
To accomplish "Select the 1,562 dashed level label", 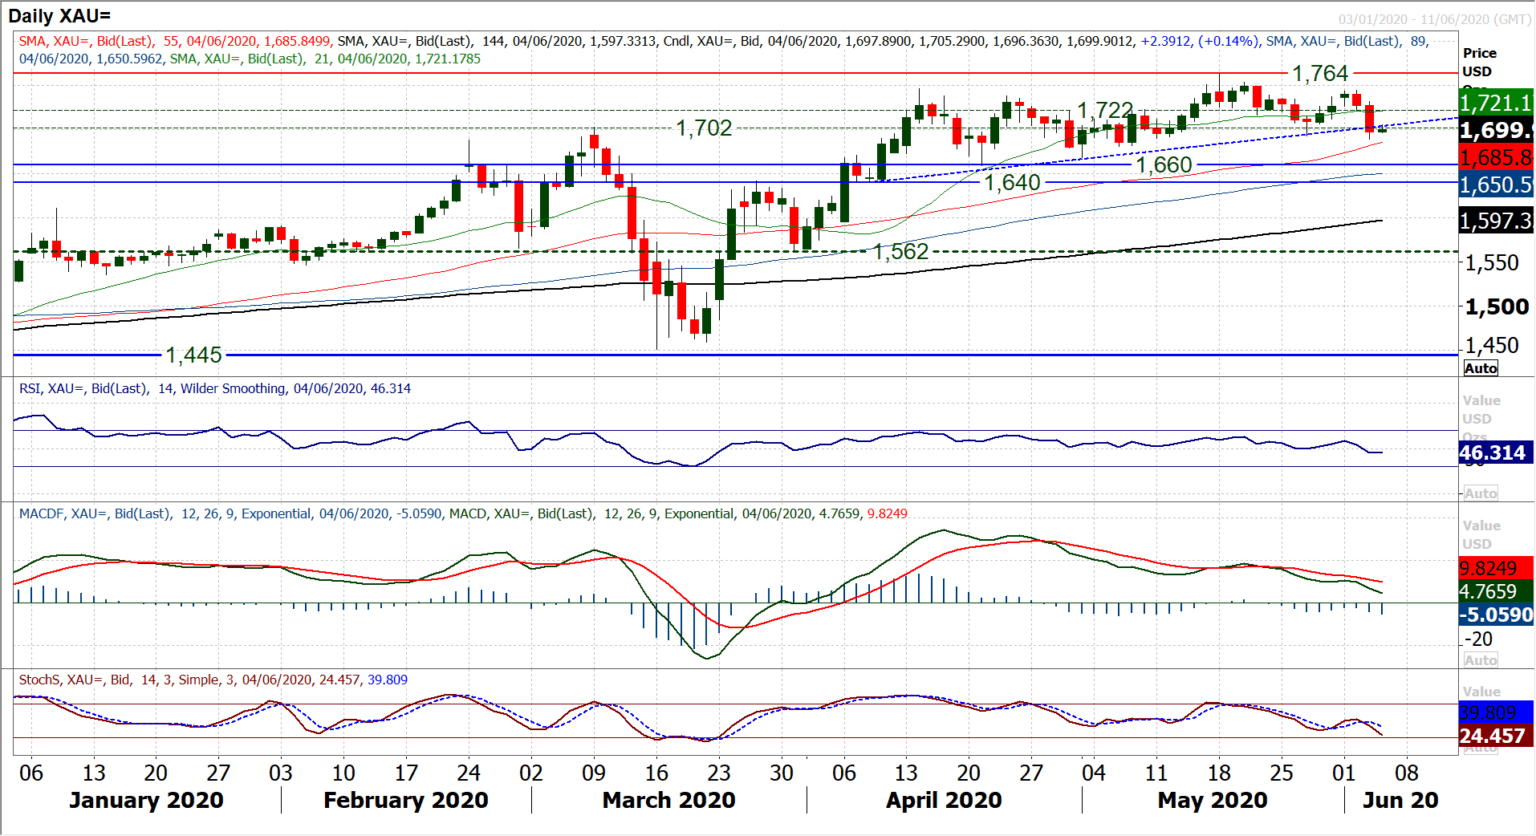I will [x=901, y=252].
